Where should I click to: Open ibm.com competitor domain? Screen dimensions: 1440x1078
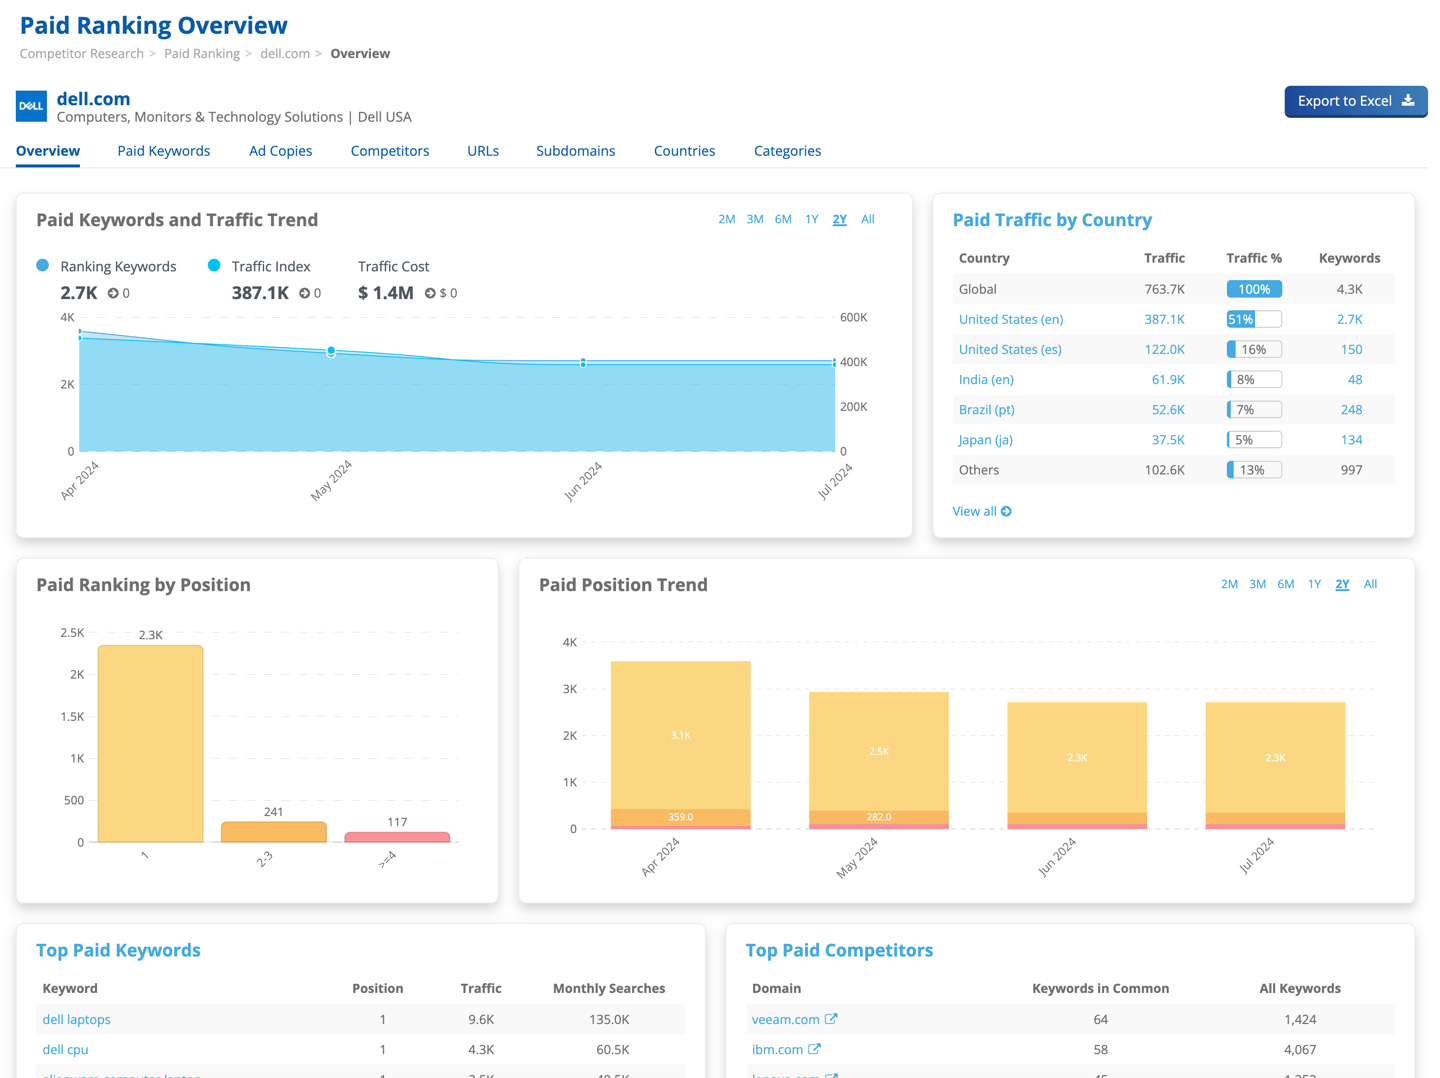(777, 1049)
